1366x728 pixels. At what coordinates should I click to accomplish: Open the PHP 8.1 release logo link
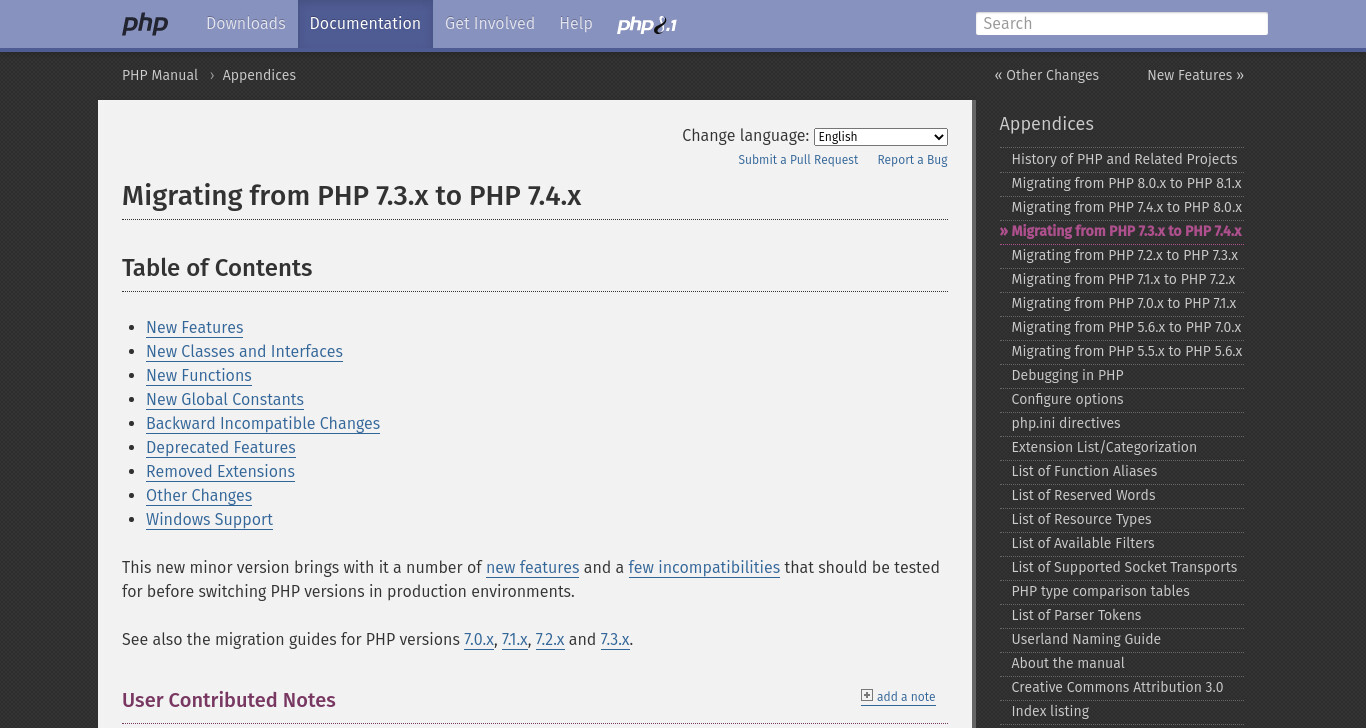click(647, 24)
